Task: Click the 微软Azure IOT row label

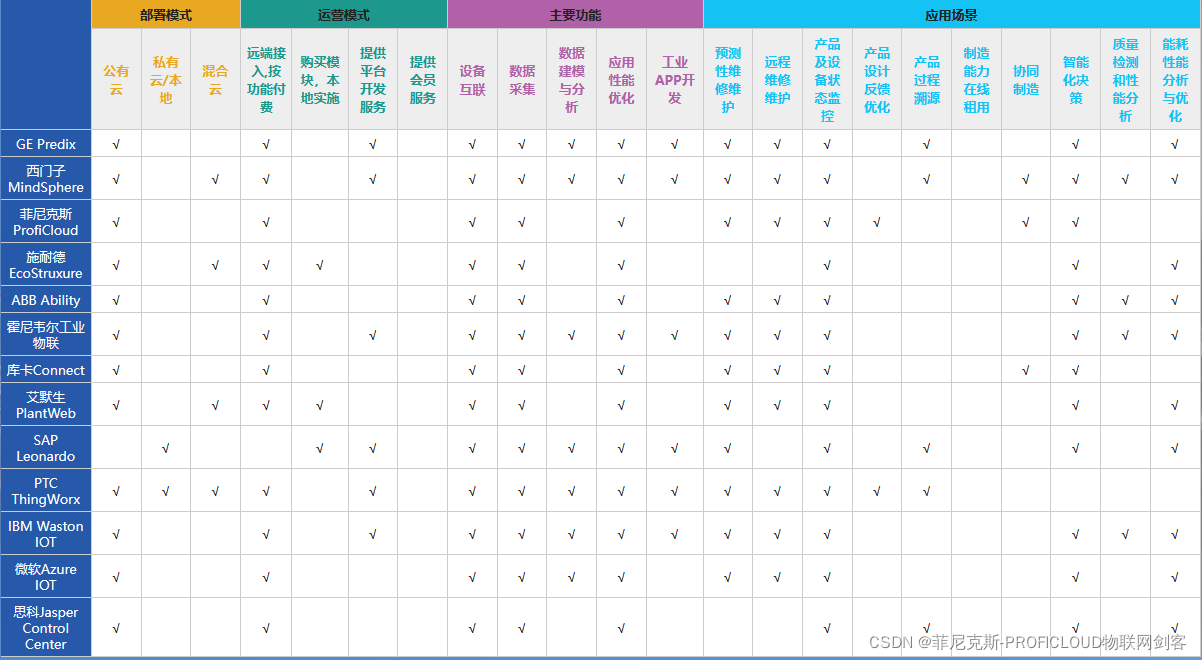Action: click(46, 577)
